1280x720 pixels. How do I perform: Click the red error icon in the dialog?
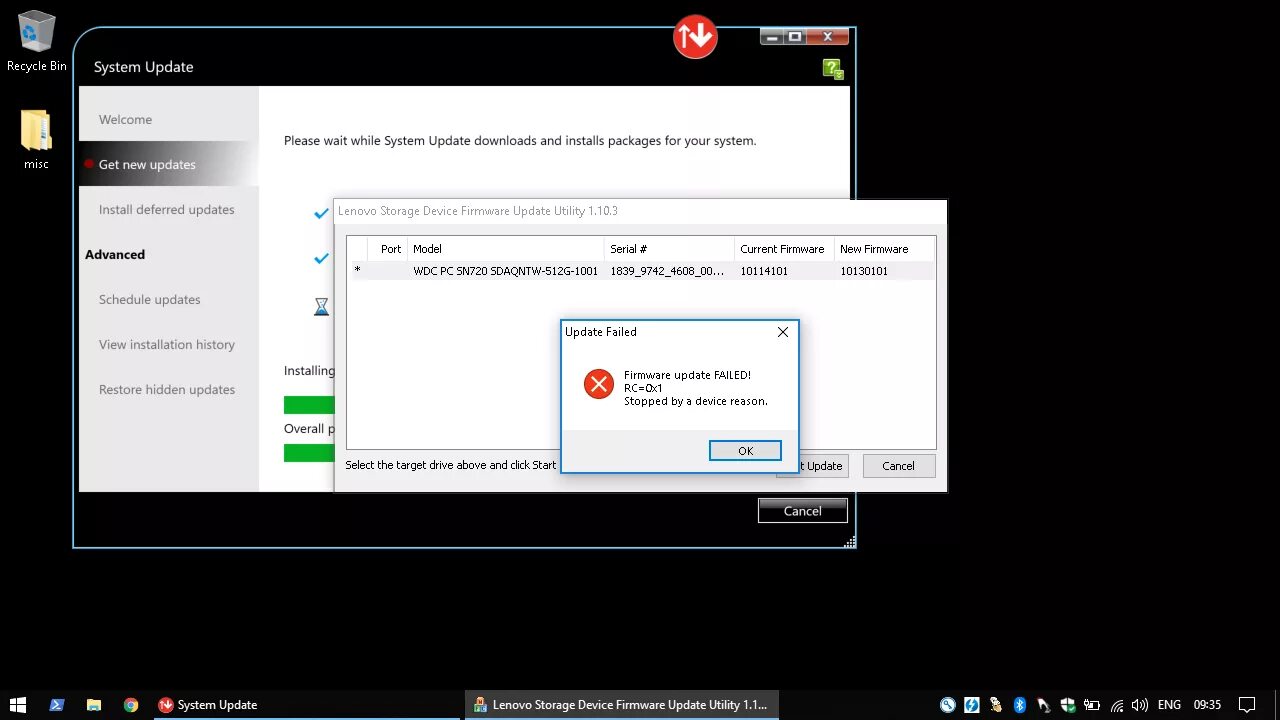click(599, 384)
